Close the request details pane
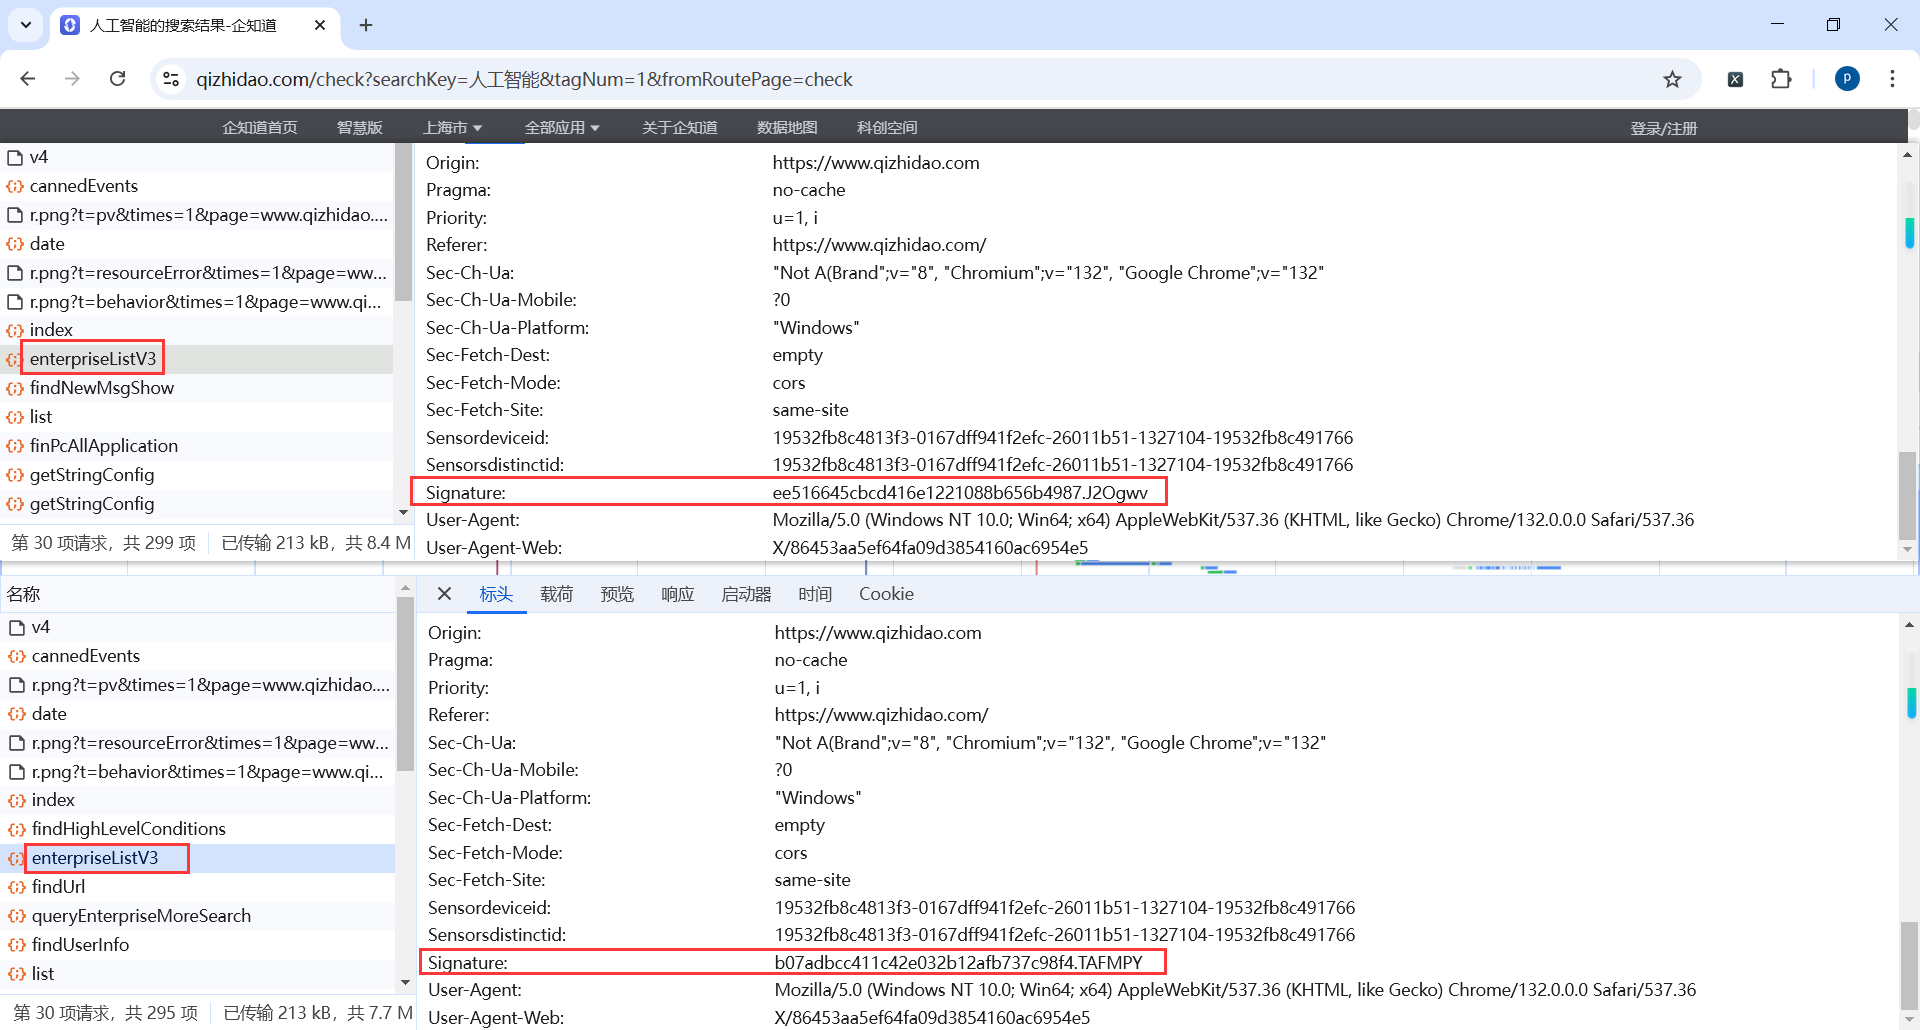1920x1030 pixels. [445, 594]
